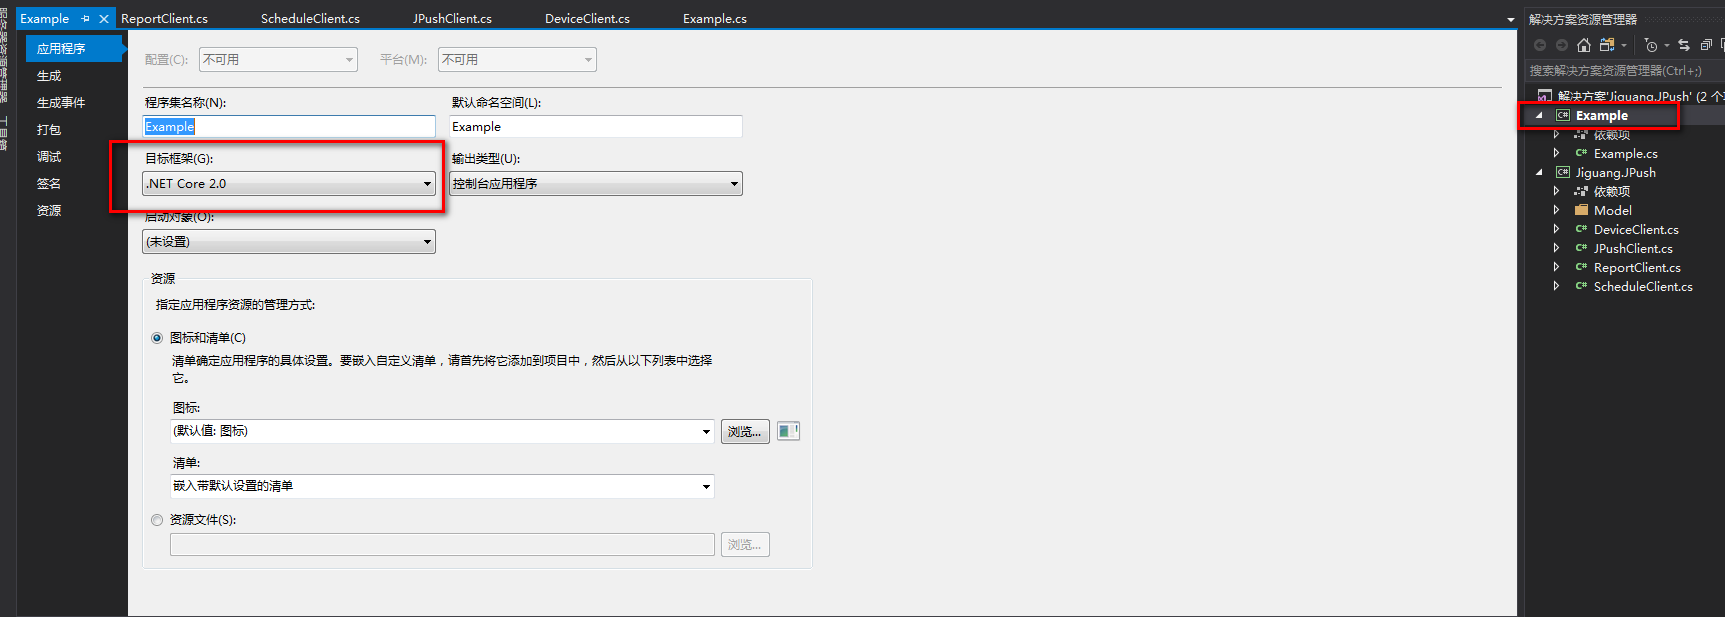Click the 解决方案资源管理器 panel title

(x=1582, y=20)
